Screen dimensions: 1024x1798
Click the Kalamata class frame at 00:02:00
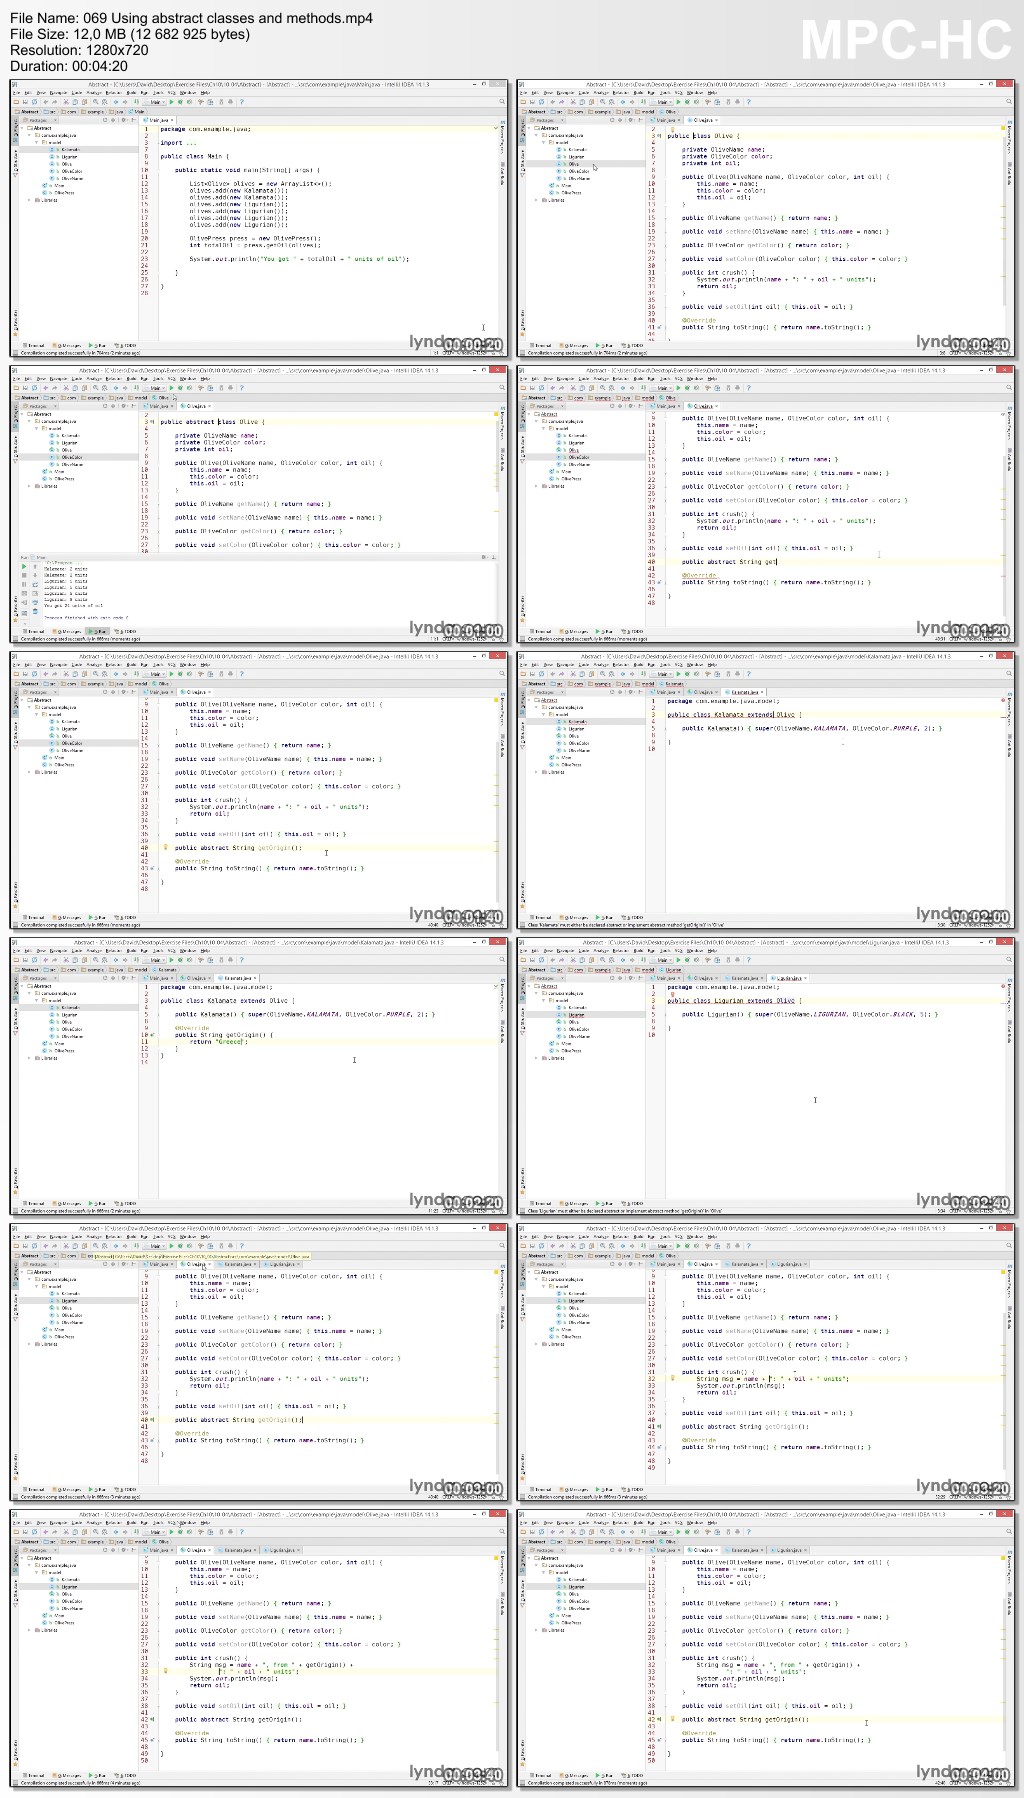tap(766, 790)
